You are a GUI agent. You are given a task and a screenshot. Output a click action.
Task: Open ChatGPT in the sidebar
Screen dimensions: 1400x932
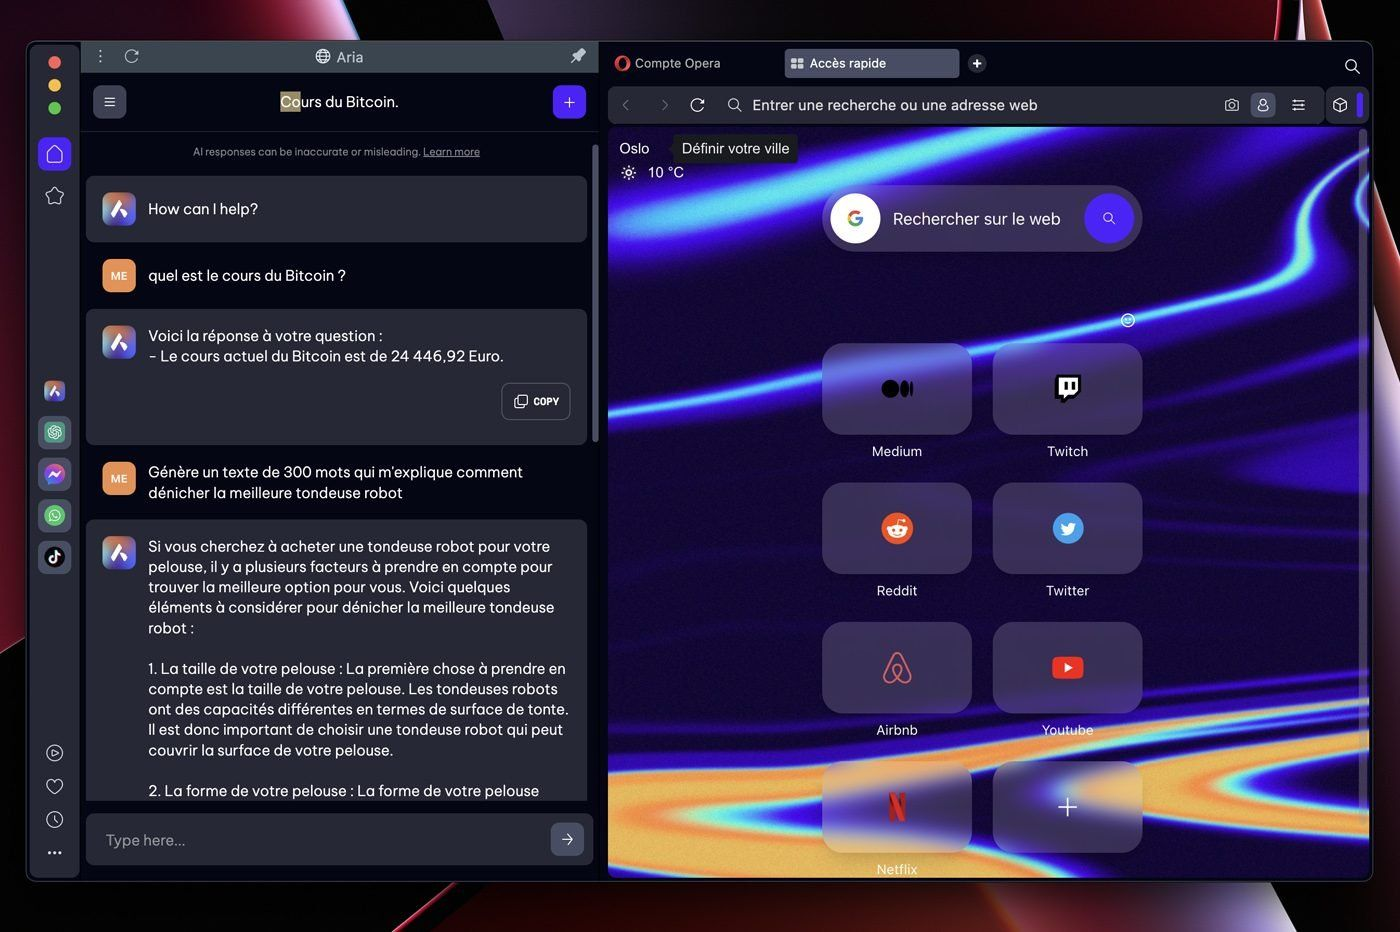pyautogui.click(x=55, y=432)
